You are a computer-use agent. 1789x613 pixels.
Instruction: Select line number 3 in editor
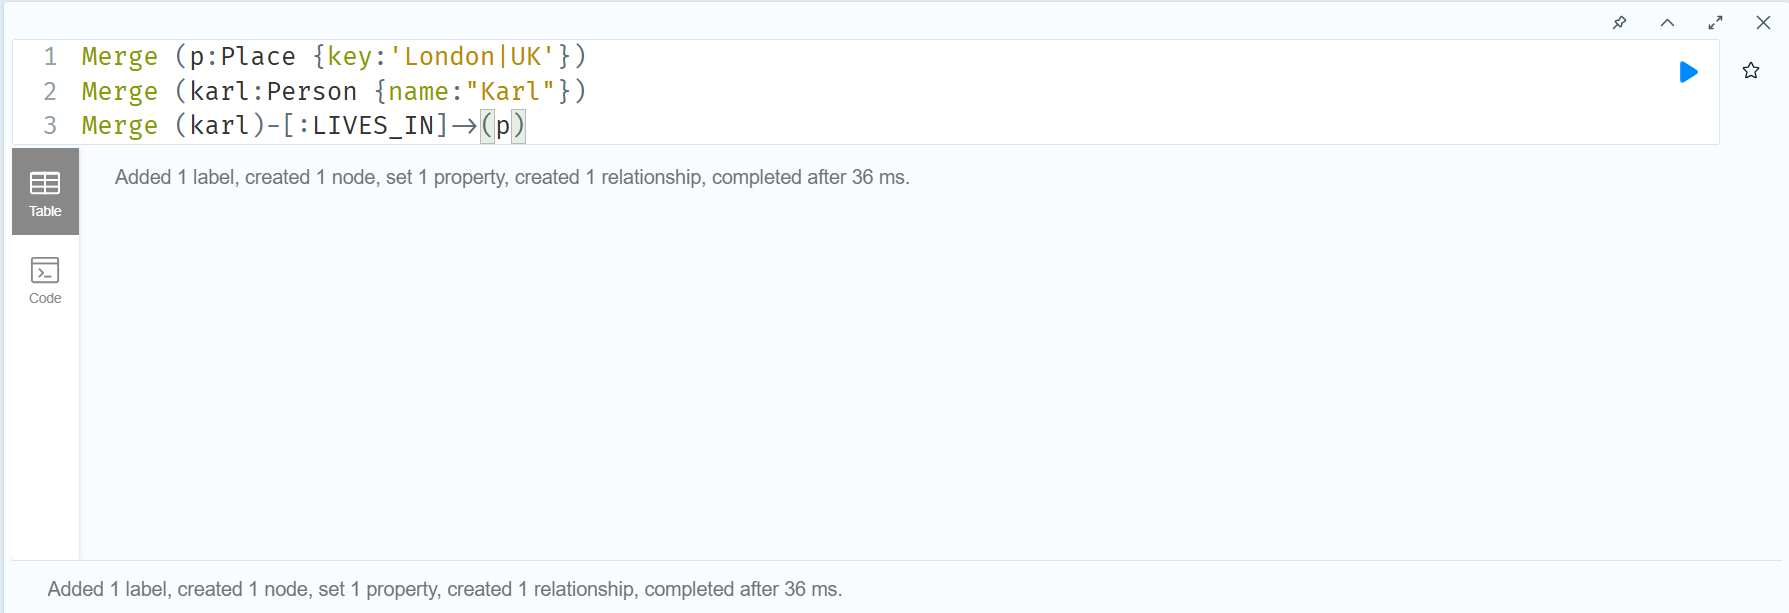[50, 125]
